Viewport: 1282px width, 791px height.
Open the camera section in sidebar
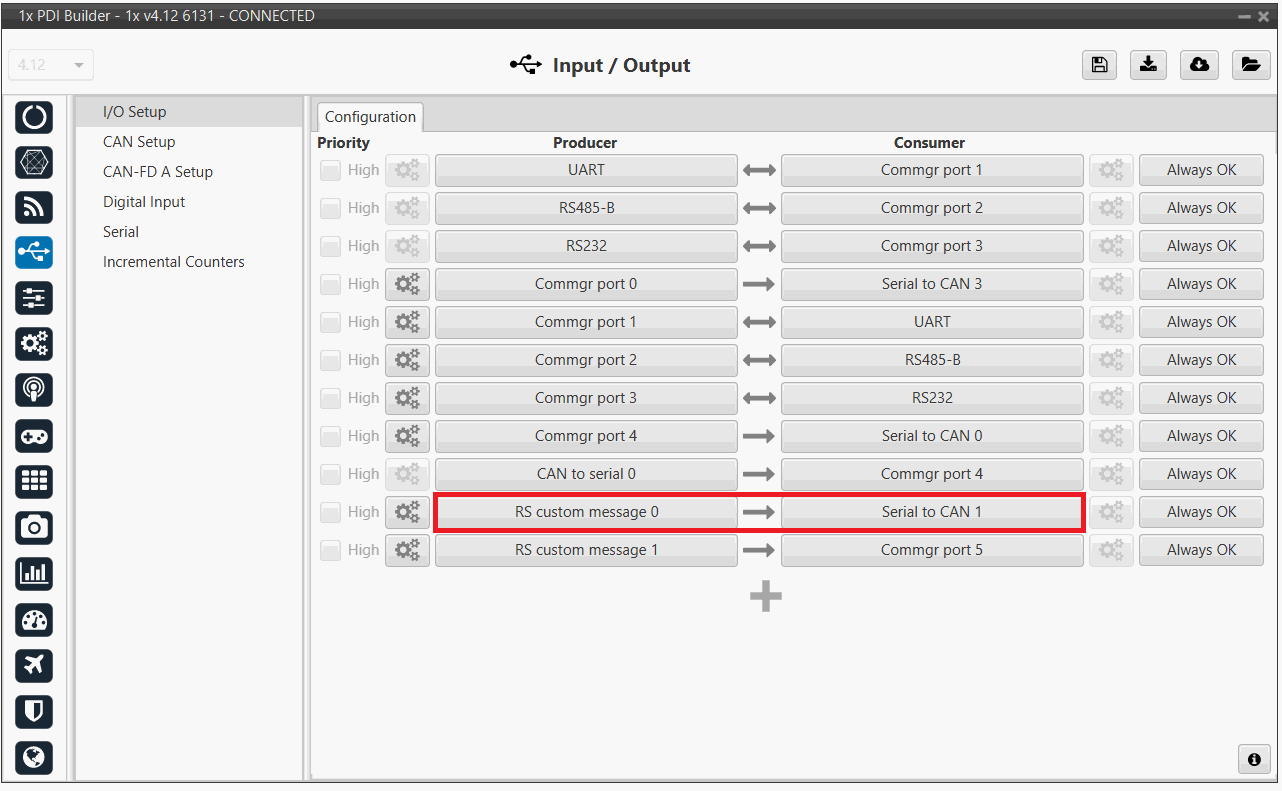(34, 527)
